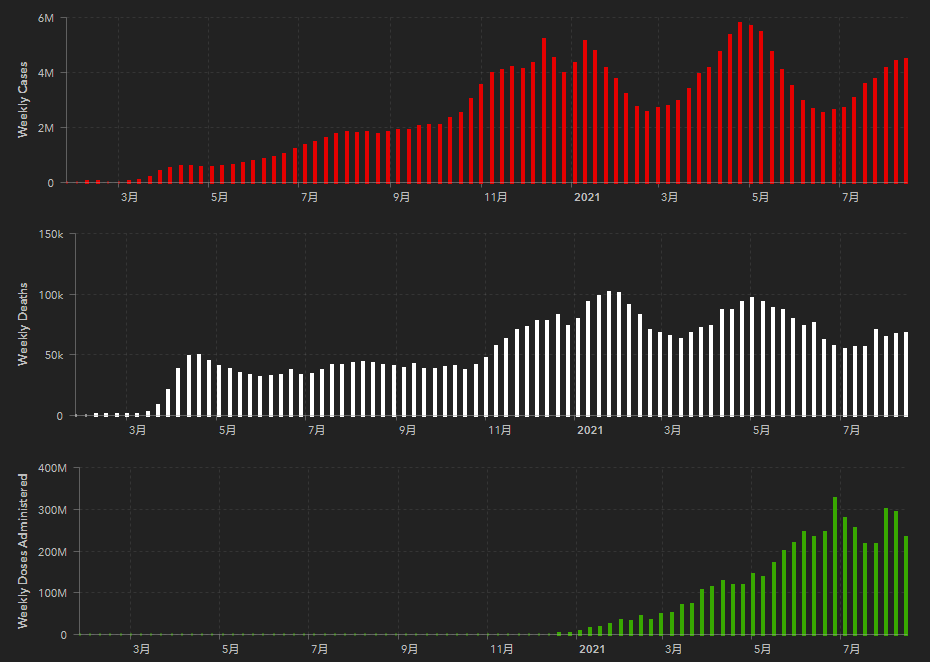Click the 50k label on Weekly Deaths axis
The width and height of the screenshot is (930, 662).
53,355
